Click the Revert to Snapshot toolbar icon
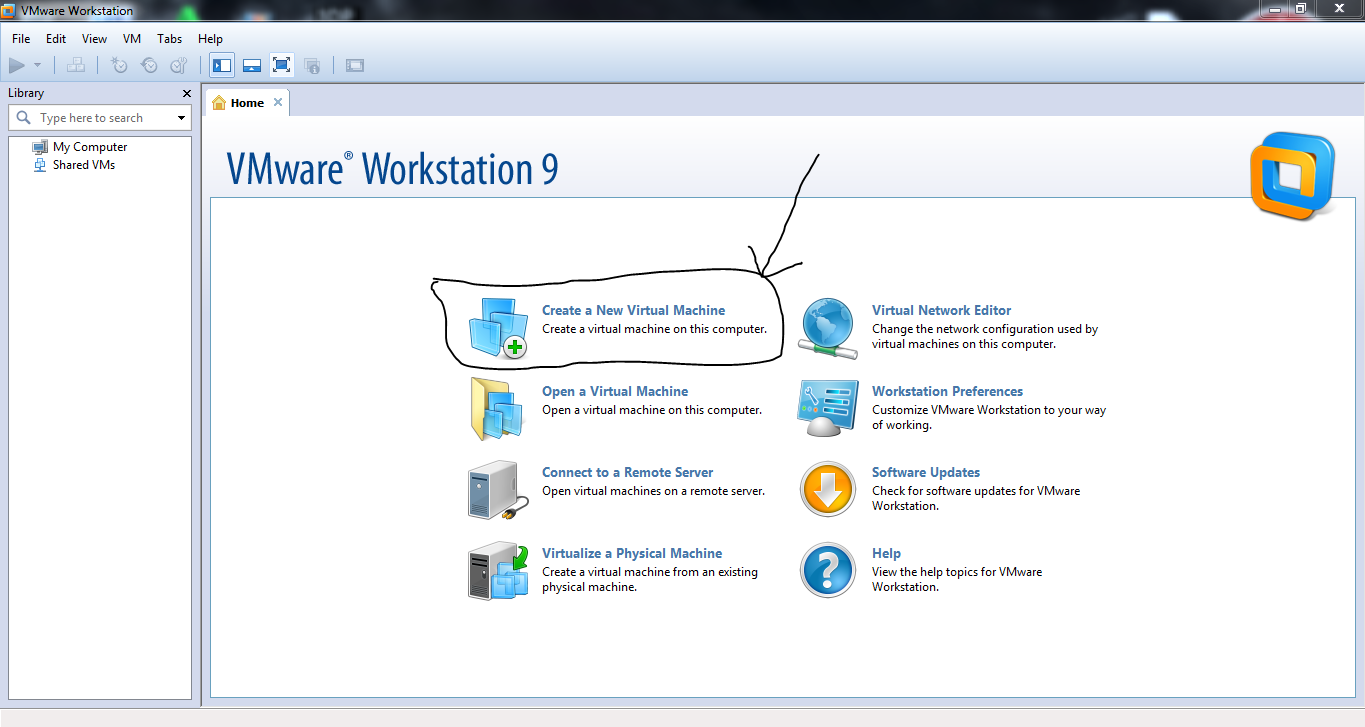This screenshot has height=727, width=1365. click(x=149, y=65)
